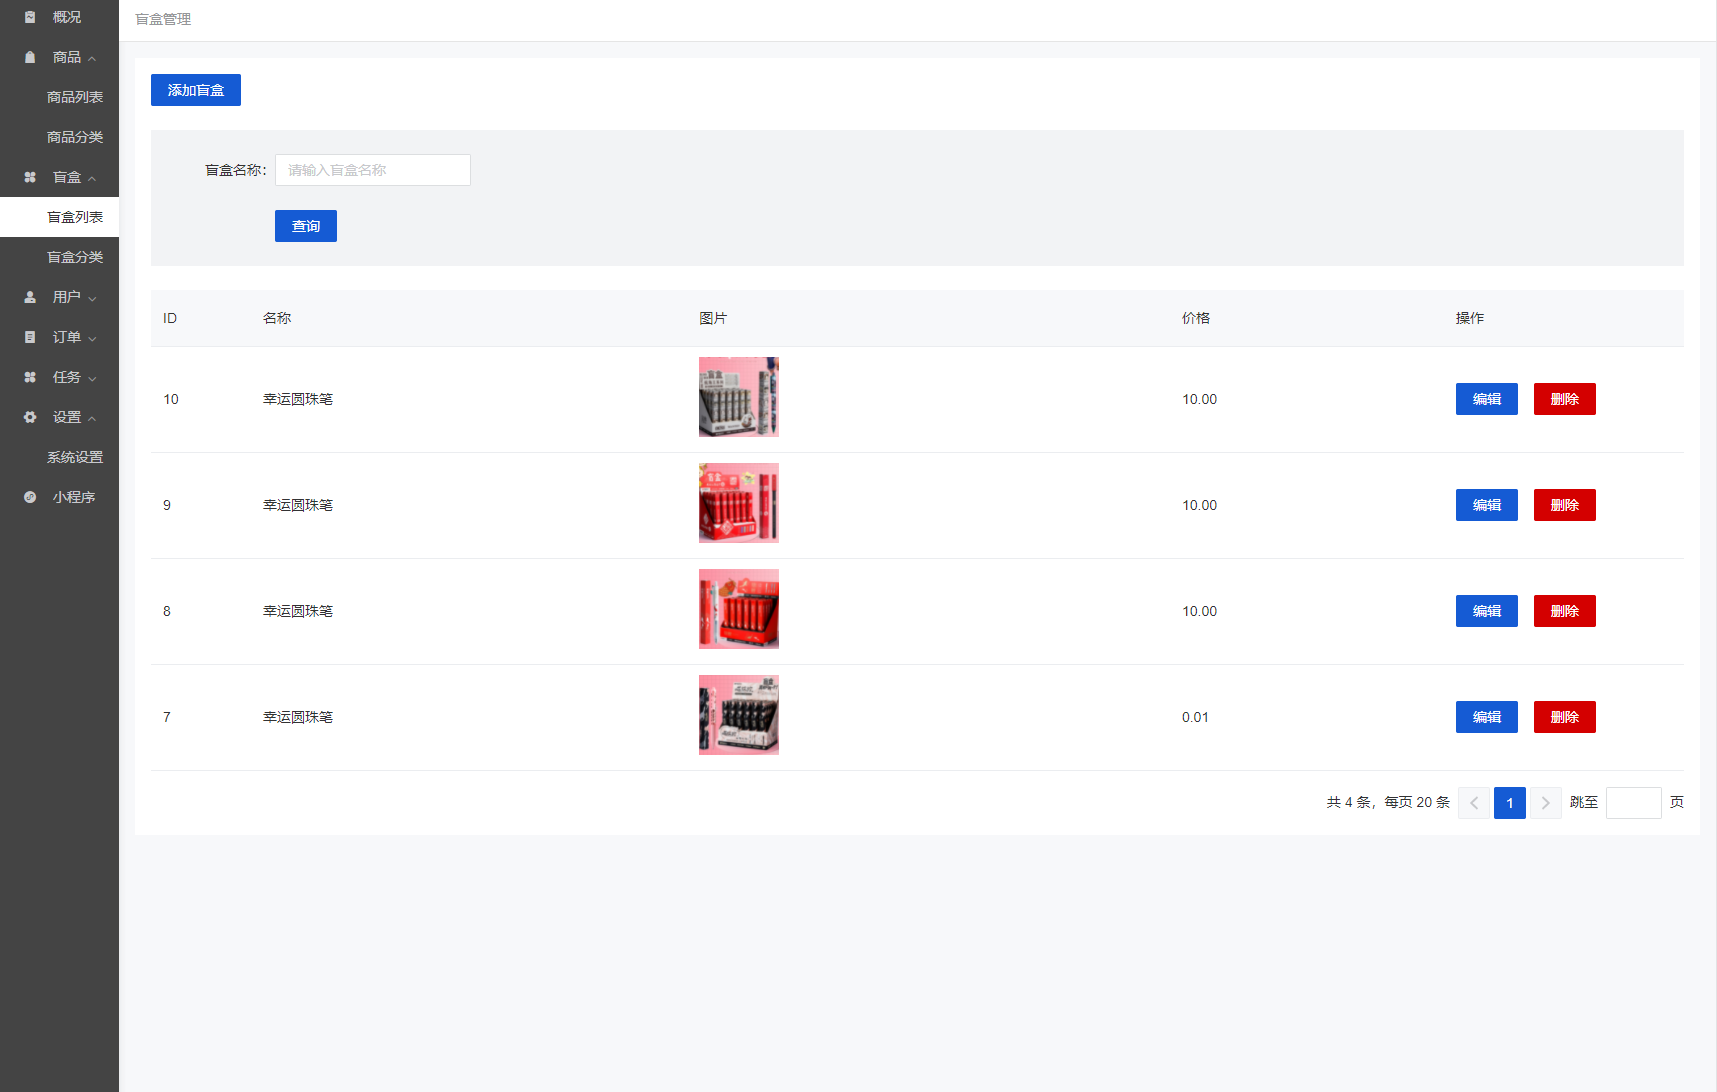Screen dimensions: 1717x1092
Task: Focus the 盲盒名称 input field
Action: coord(372,170)
